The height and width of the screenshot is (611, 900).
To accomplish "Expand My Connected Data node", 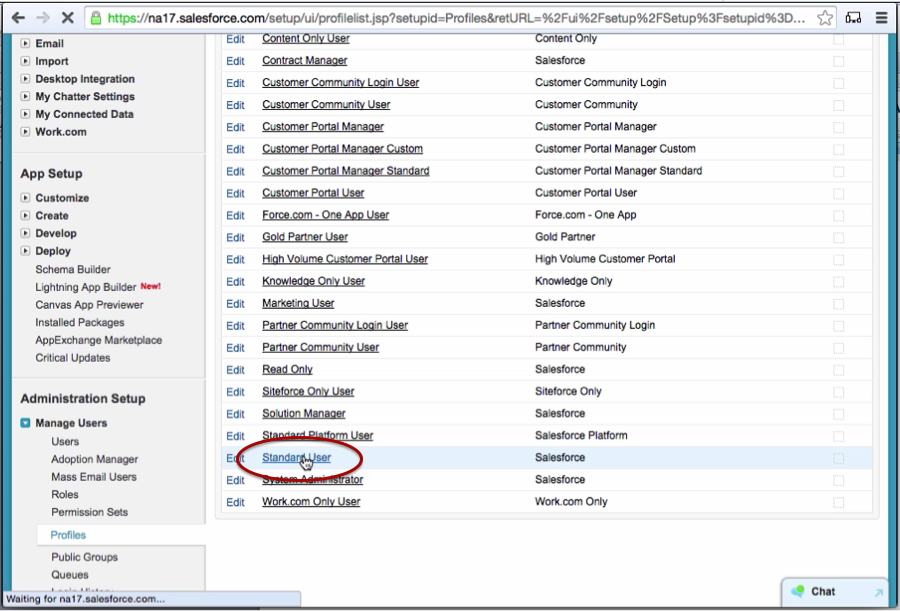I will click(x=25, y=114).
